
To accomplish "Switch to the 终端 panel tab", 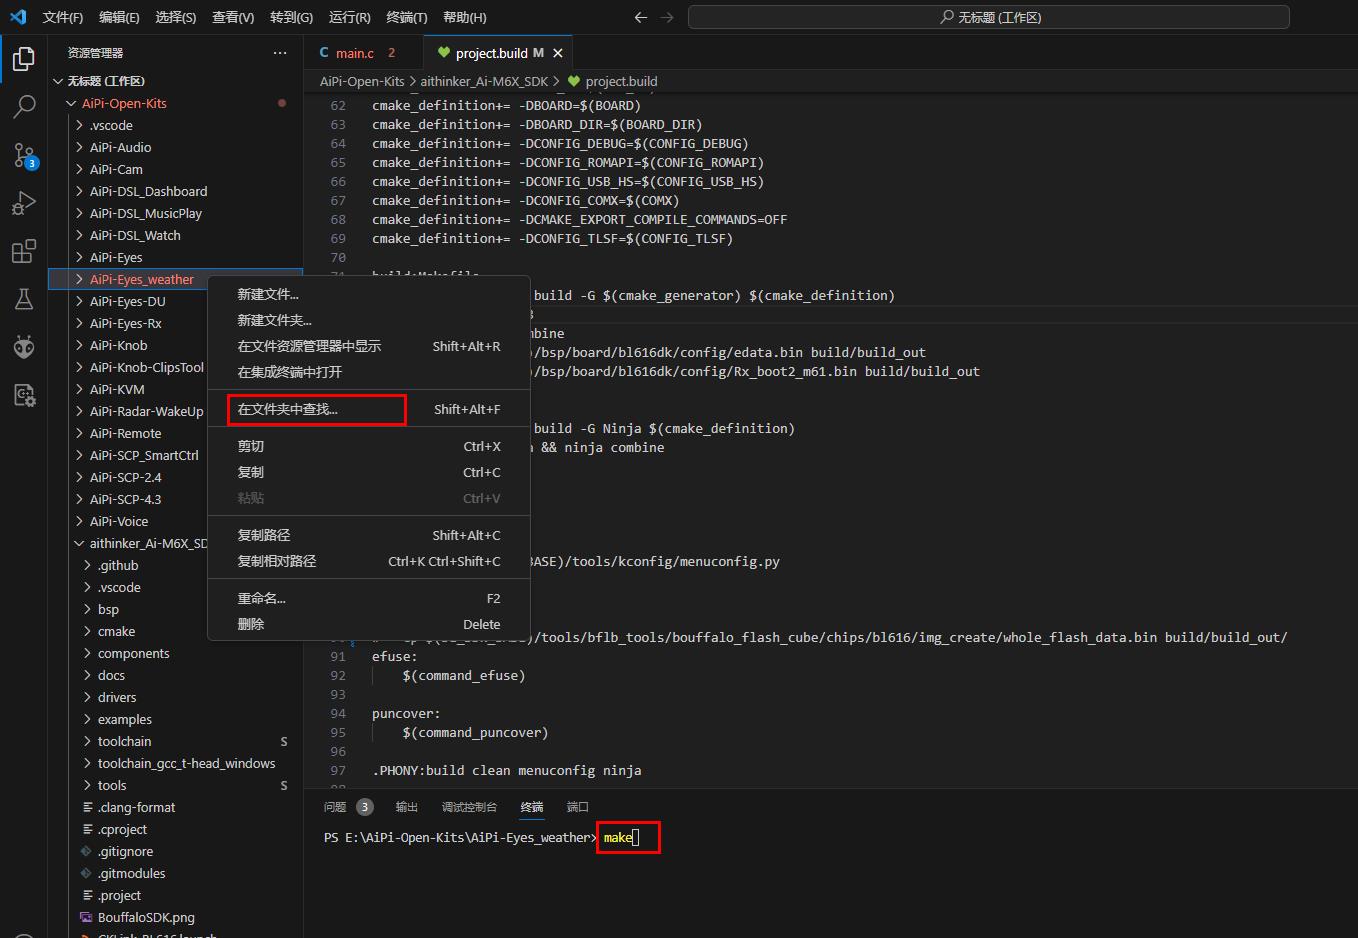I will [x=532, y=807].
